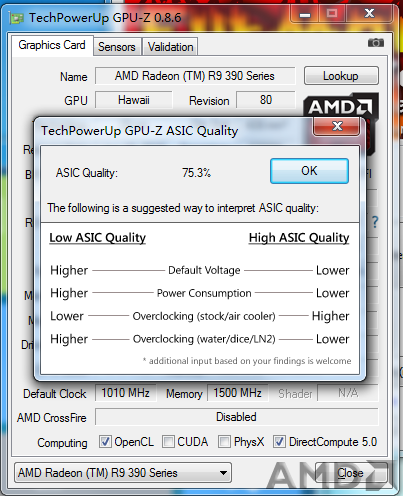Open the AMD Radeon R9 390 Series dropdown

tap(123, 473)
